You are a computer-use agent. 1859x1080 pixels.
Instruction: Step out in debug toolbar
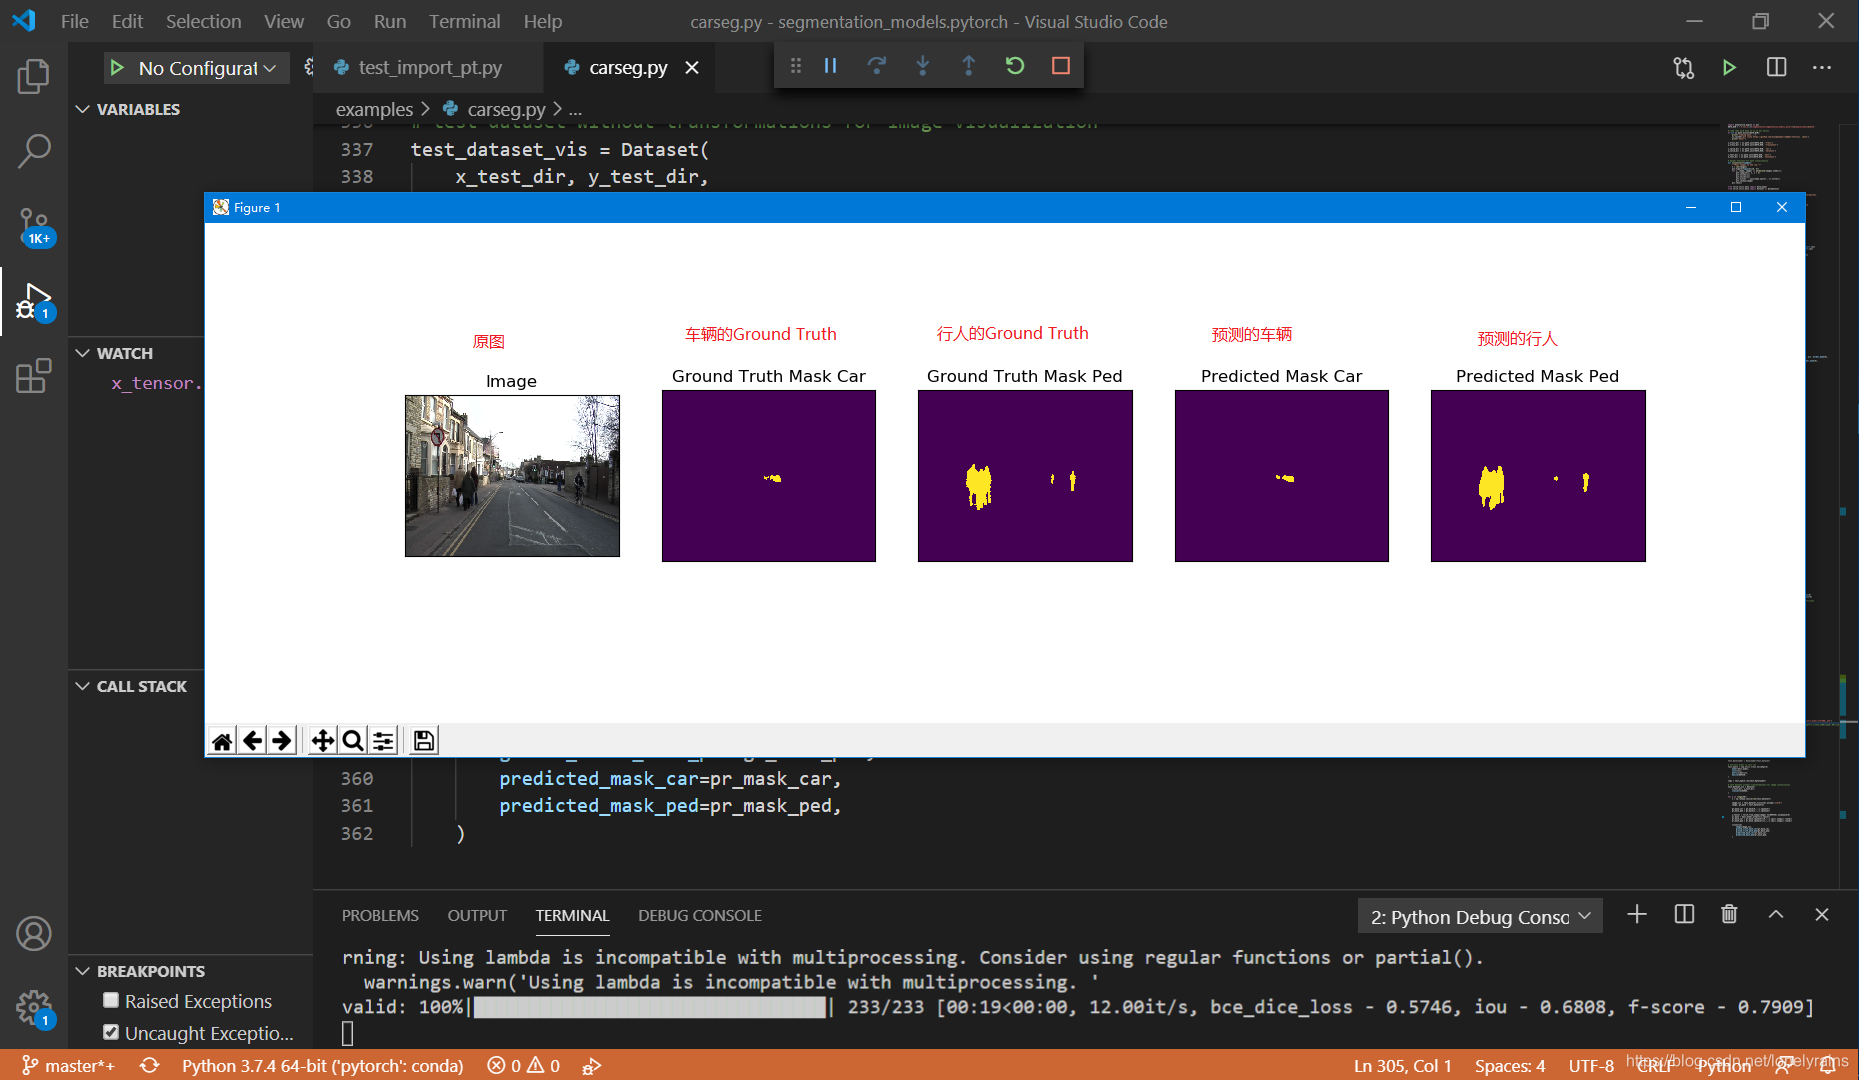(968, 66)
